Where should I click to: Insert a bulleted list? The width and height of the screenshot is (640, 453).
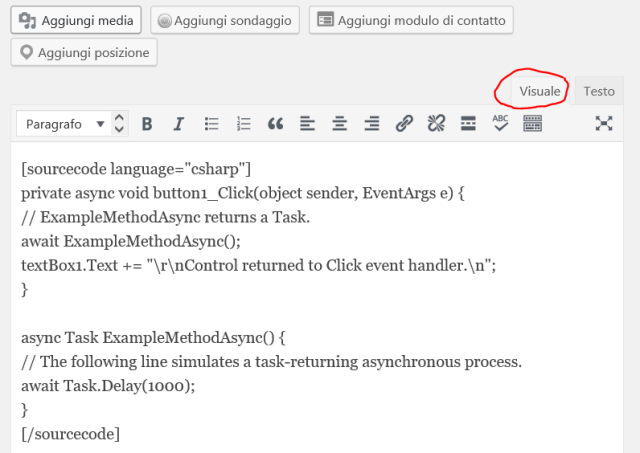click(211, 124)
